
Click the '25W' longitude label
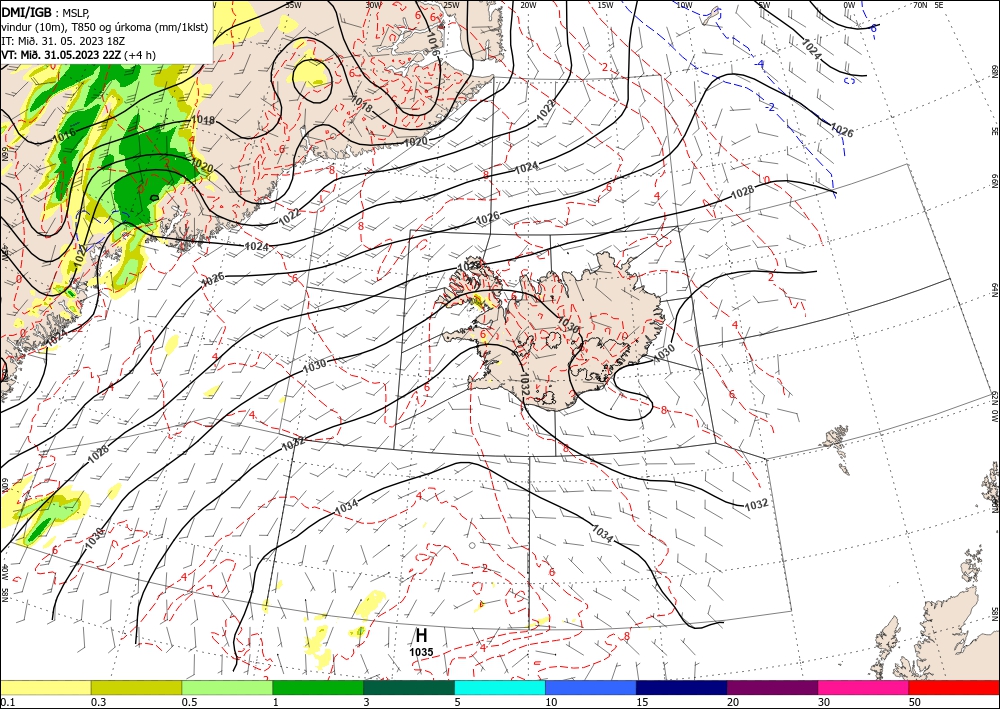[x=451, y=4]
